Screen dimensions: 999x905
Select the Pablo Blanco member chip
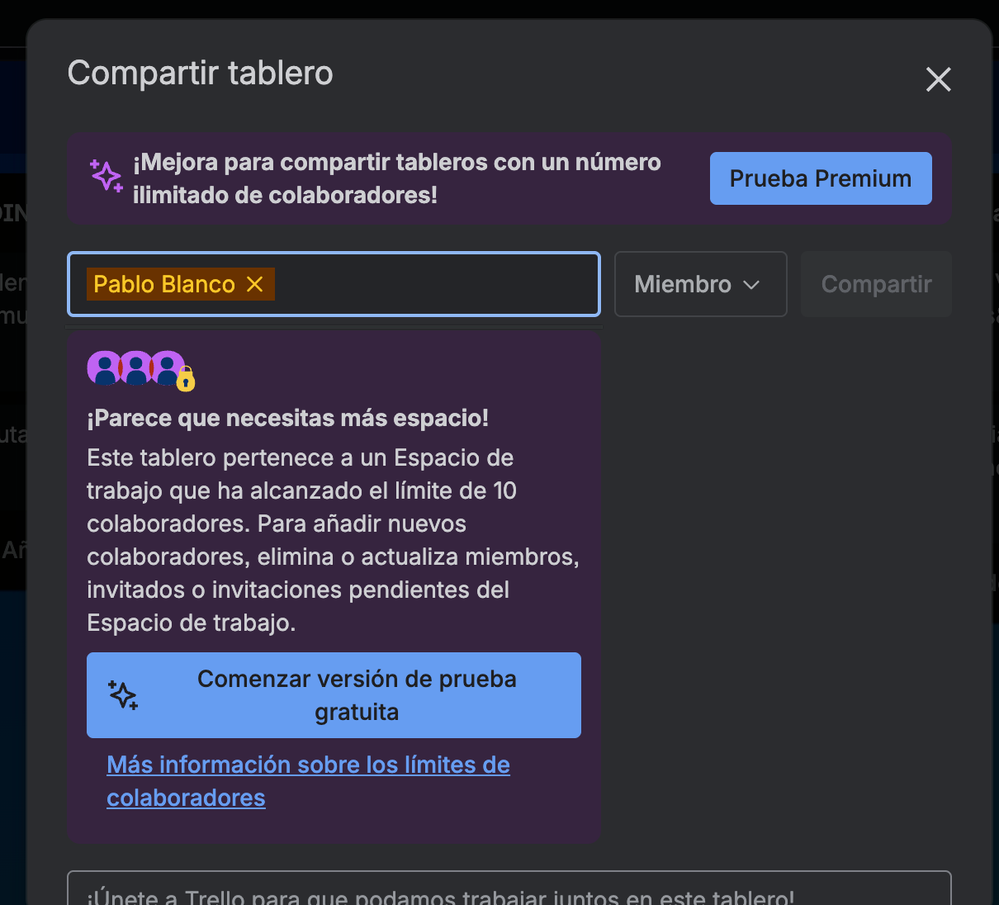click(x=165, y=284)
